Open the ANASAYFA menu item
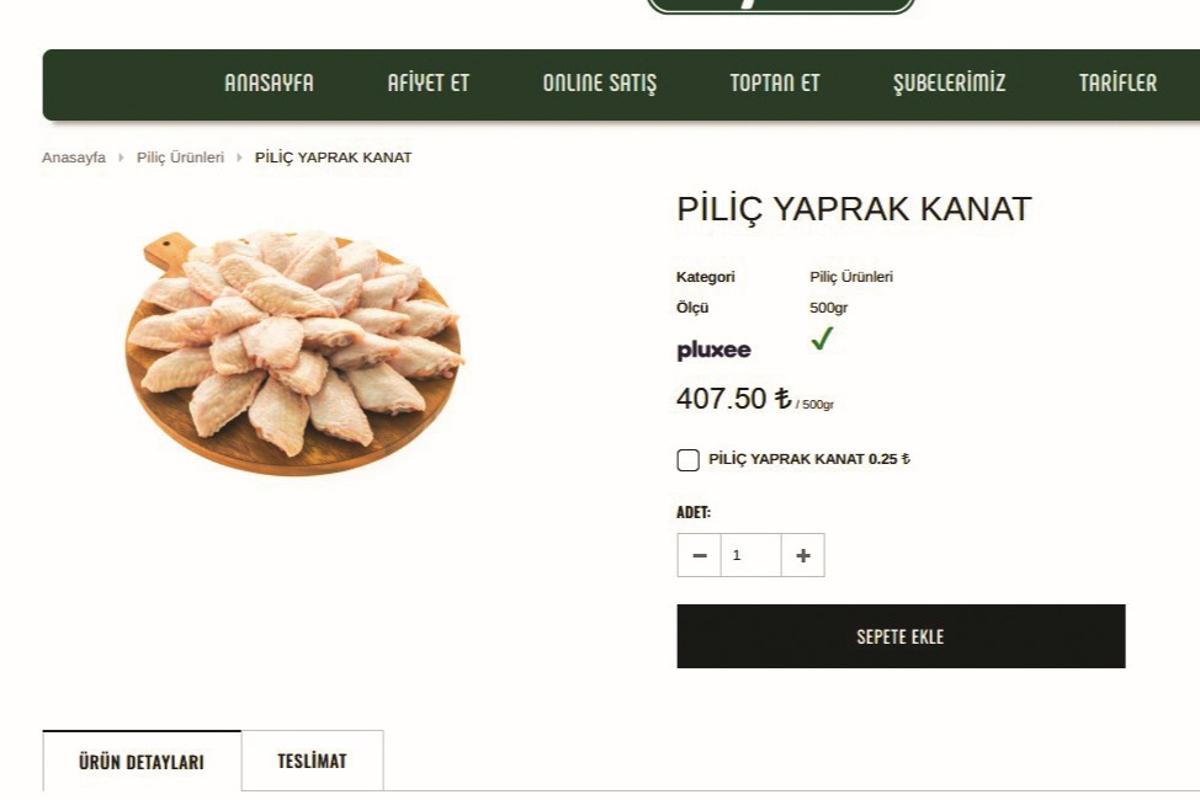This screenshot has width=1200, height=800. [269, 83]
